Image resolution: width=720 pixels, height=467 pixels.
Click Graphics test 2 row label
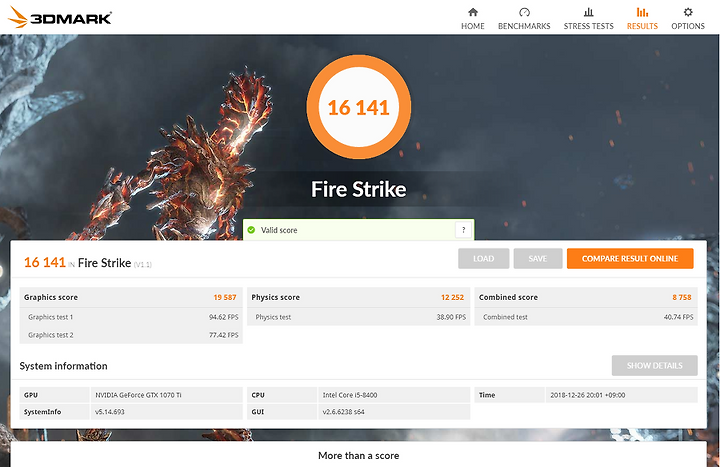(x=51, y=335)
